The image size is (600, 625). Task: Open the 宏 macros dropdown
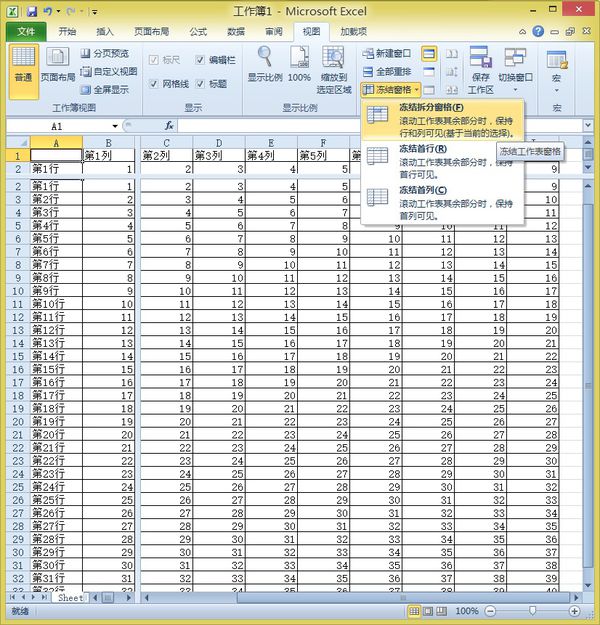[x=557, y=70]
